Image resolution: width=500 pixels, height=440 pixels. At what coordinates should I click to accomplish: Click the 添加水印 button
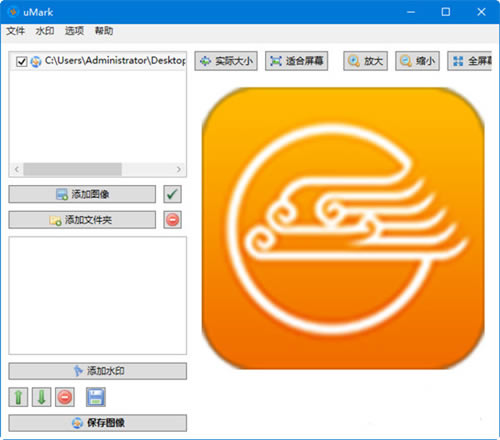coord(98,371)
